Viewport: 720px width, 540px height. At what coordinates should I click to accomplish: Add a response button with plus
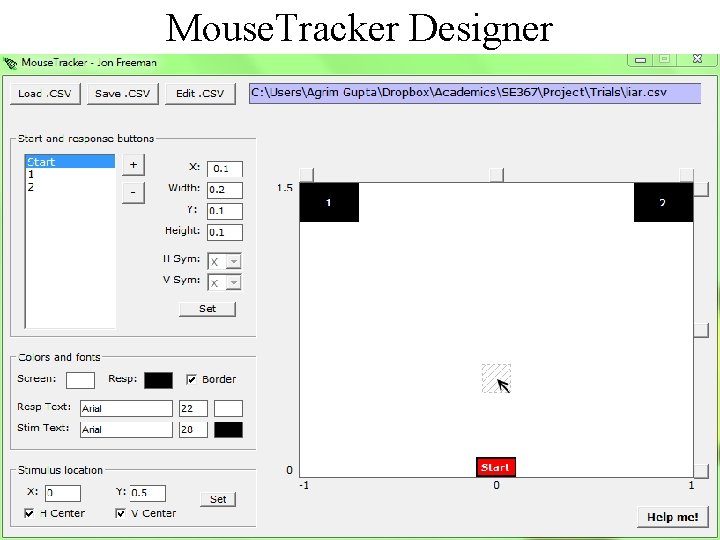pos(133,165)
